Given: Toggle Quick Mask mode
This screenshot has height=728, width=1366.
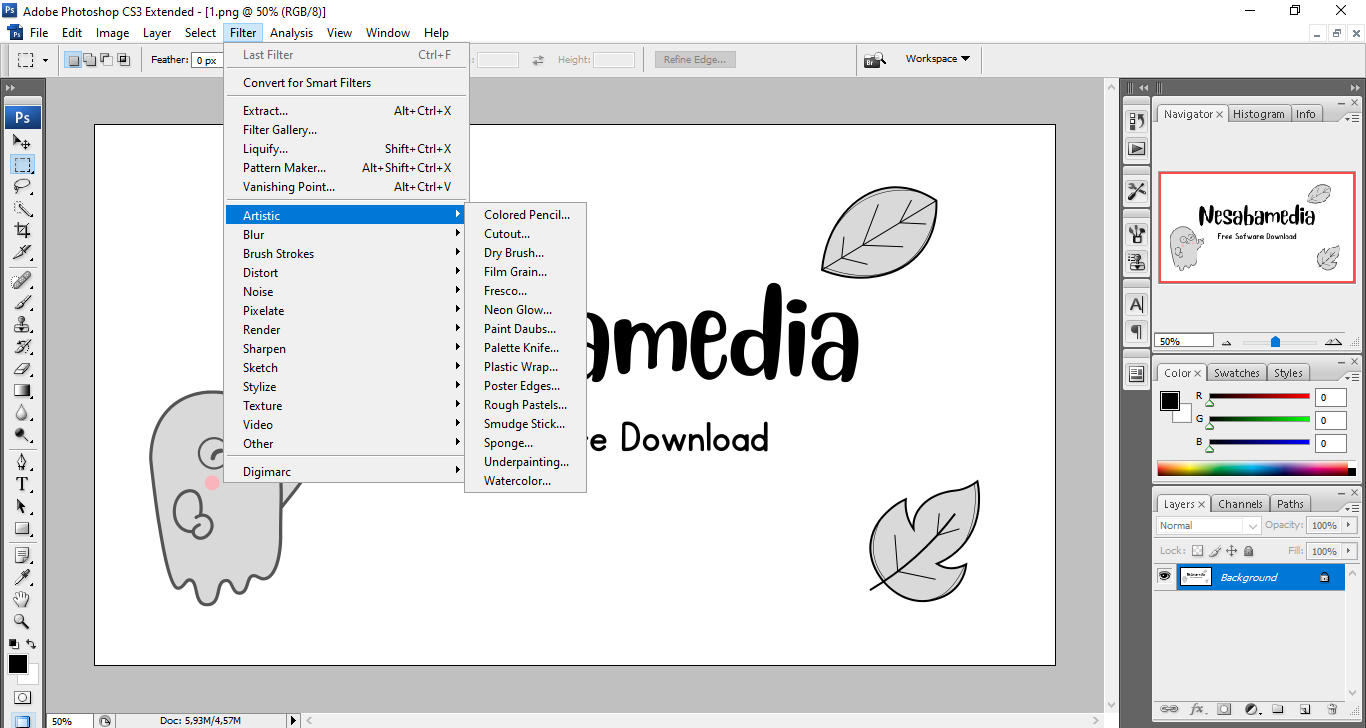Looking at the screenshot, I should (22, 698).
